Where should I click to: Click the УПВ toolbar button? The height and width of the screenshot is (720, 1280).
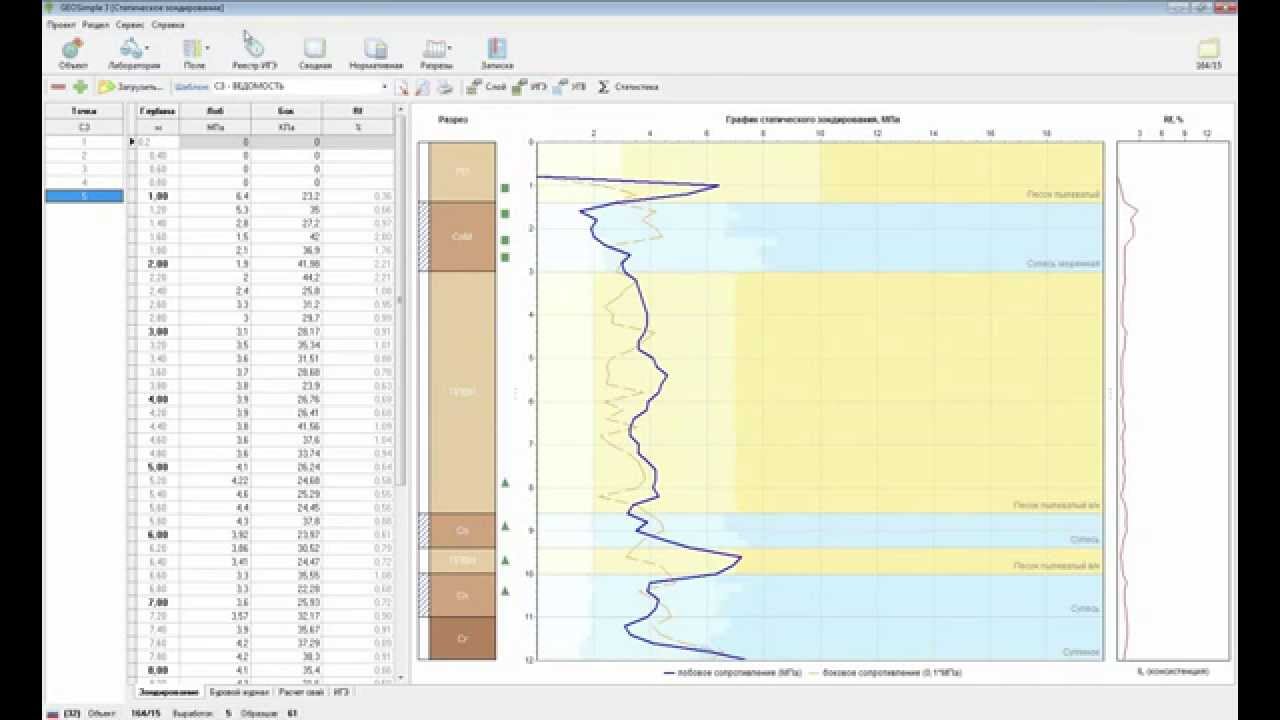coord(570,87)
